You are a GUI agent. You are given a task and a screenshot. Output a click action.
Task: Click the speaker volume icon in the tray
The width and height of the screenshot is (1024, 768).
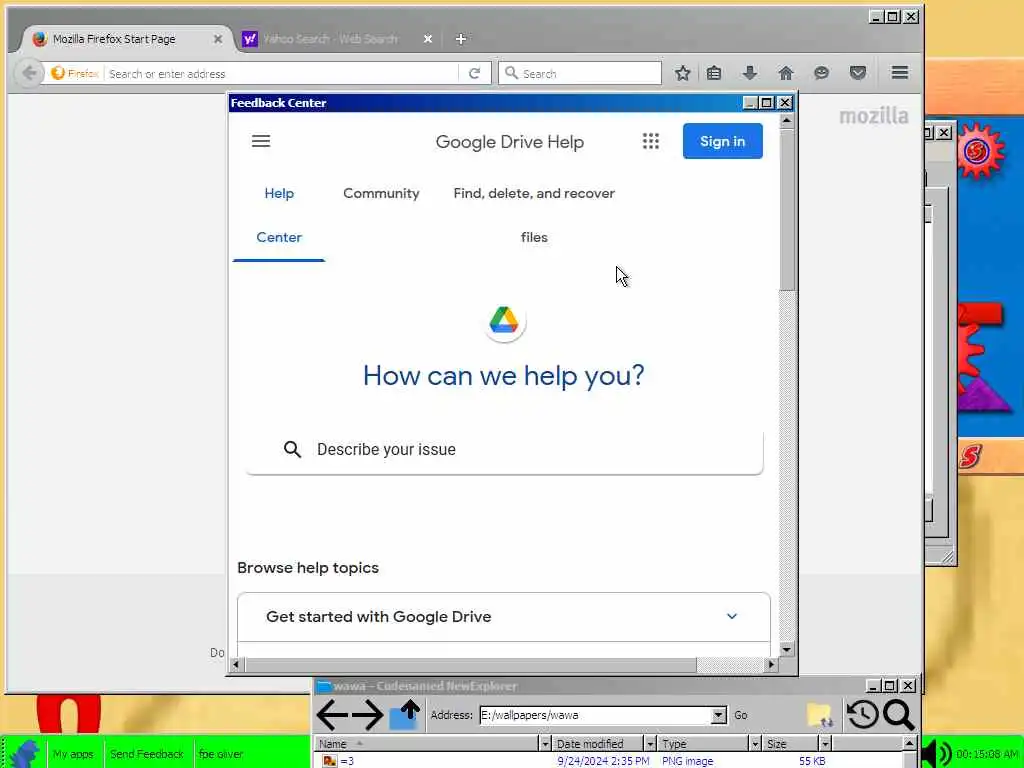[936, 754]
